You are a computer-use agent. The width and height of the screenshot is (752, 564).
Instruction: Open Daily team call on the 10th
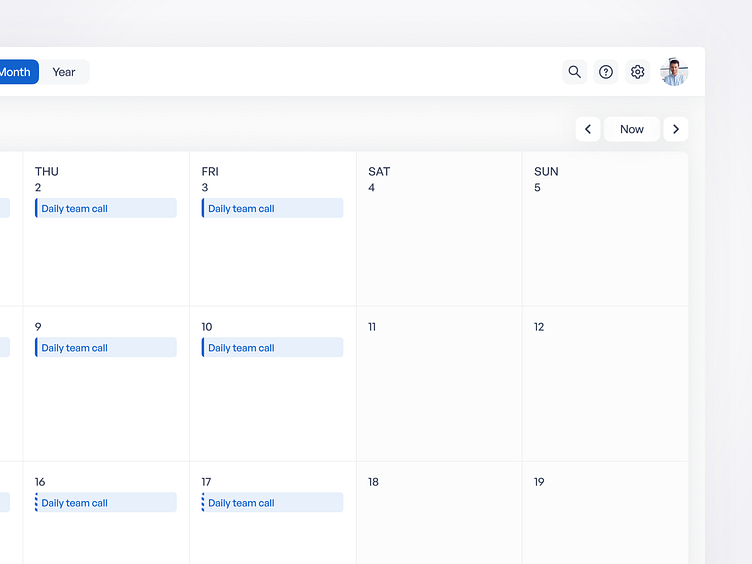point(272,348)
